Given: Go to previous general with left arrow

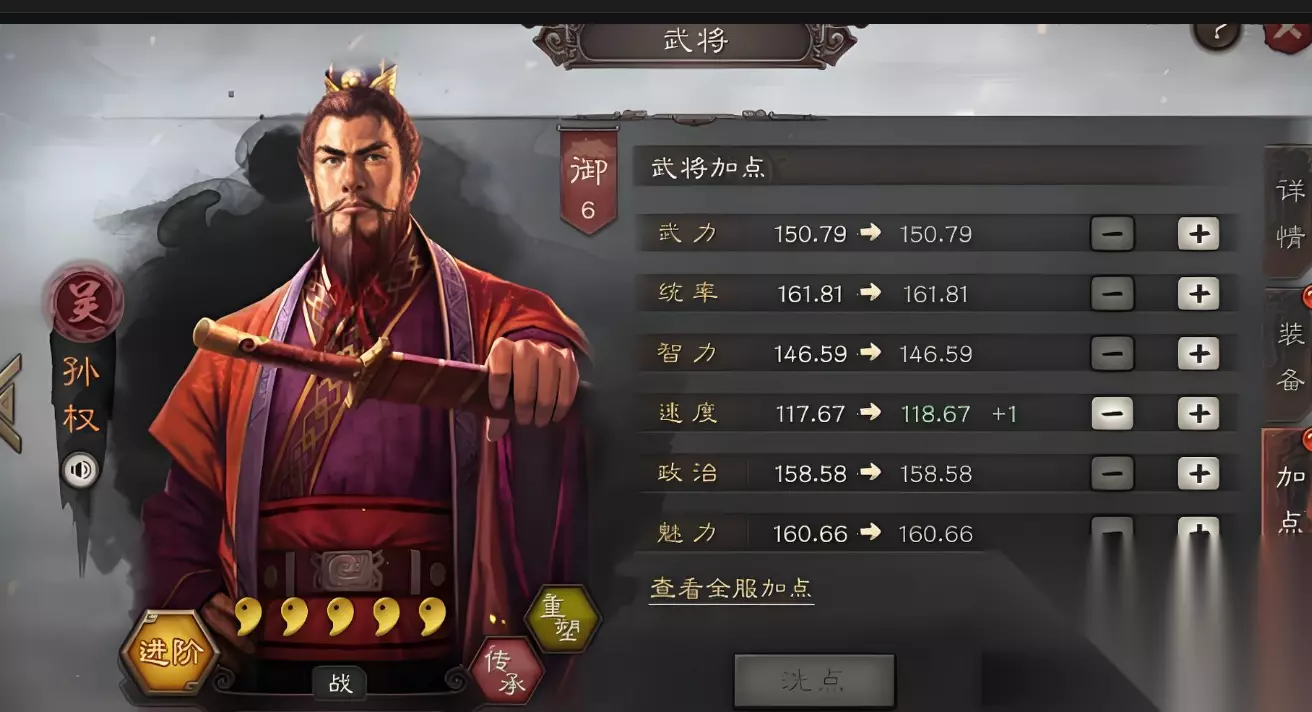Looking at the screenshot, I should 10,403.
